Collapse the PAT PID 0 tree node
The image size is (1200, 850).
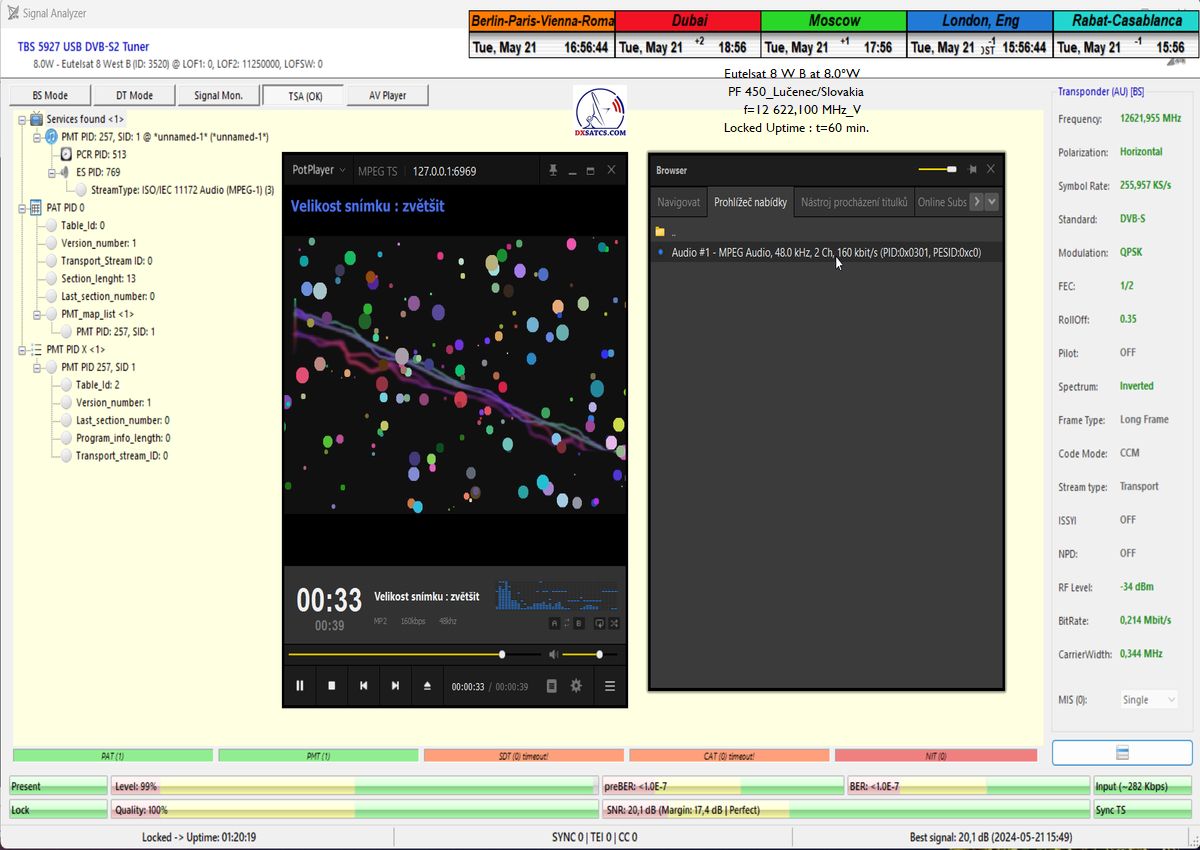click(23, 208)
